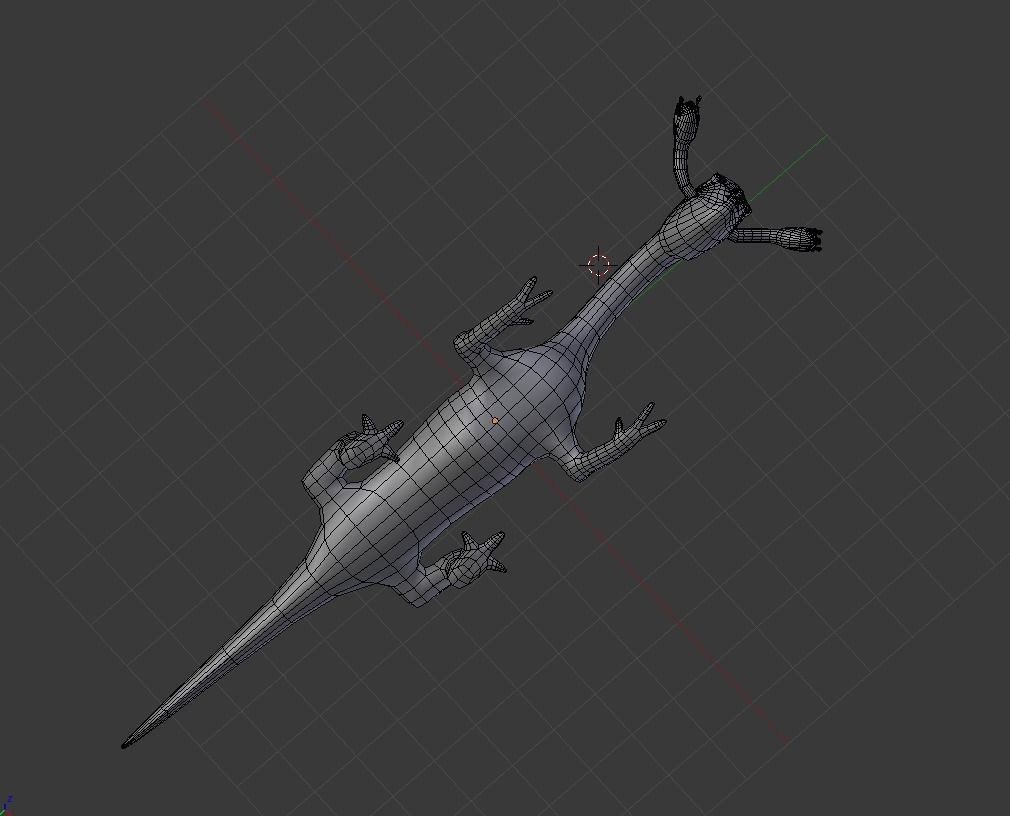Click the orange object origin dot
The image size is (1010, 816).
coord(495,421)
